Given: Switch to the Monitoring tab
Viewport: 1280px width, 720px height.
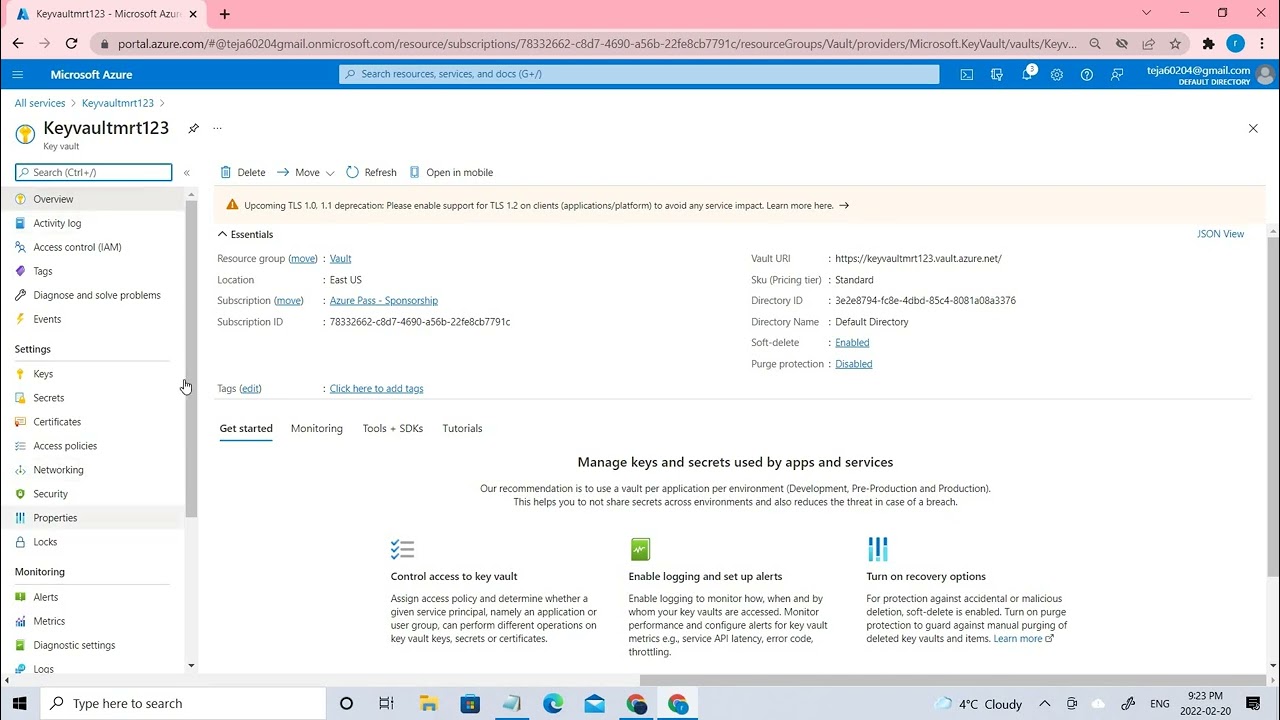Looking at the screenshot, I should pos(316,428).
